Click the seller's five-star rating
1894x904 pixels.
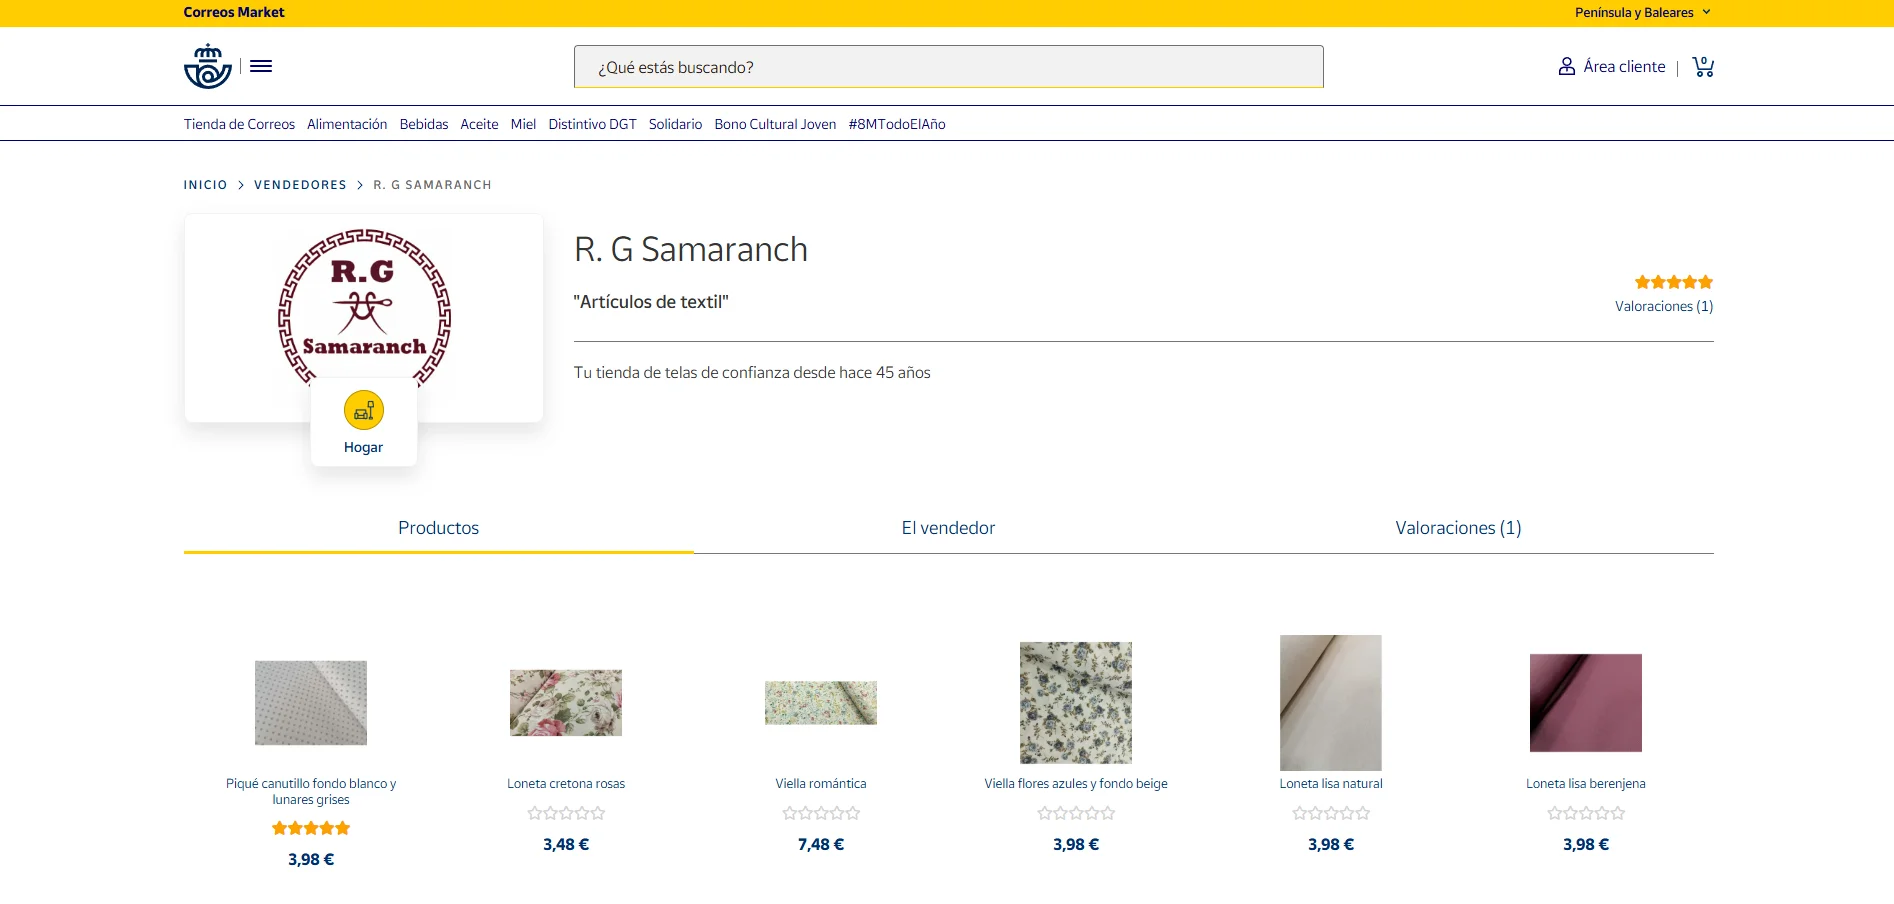click(x=1673, y=282)
